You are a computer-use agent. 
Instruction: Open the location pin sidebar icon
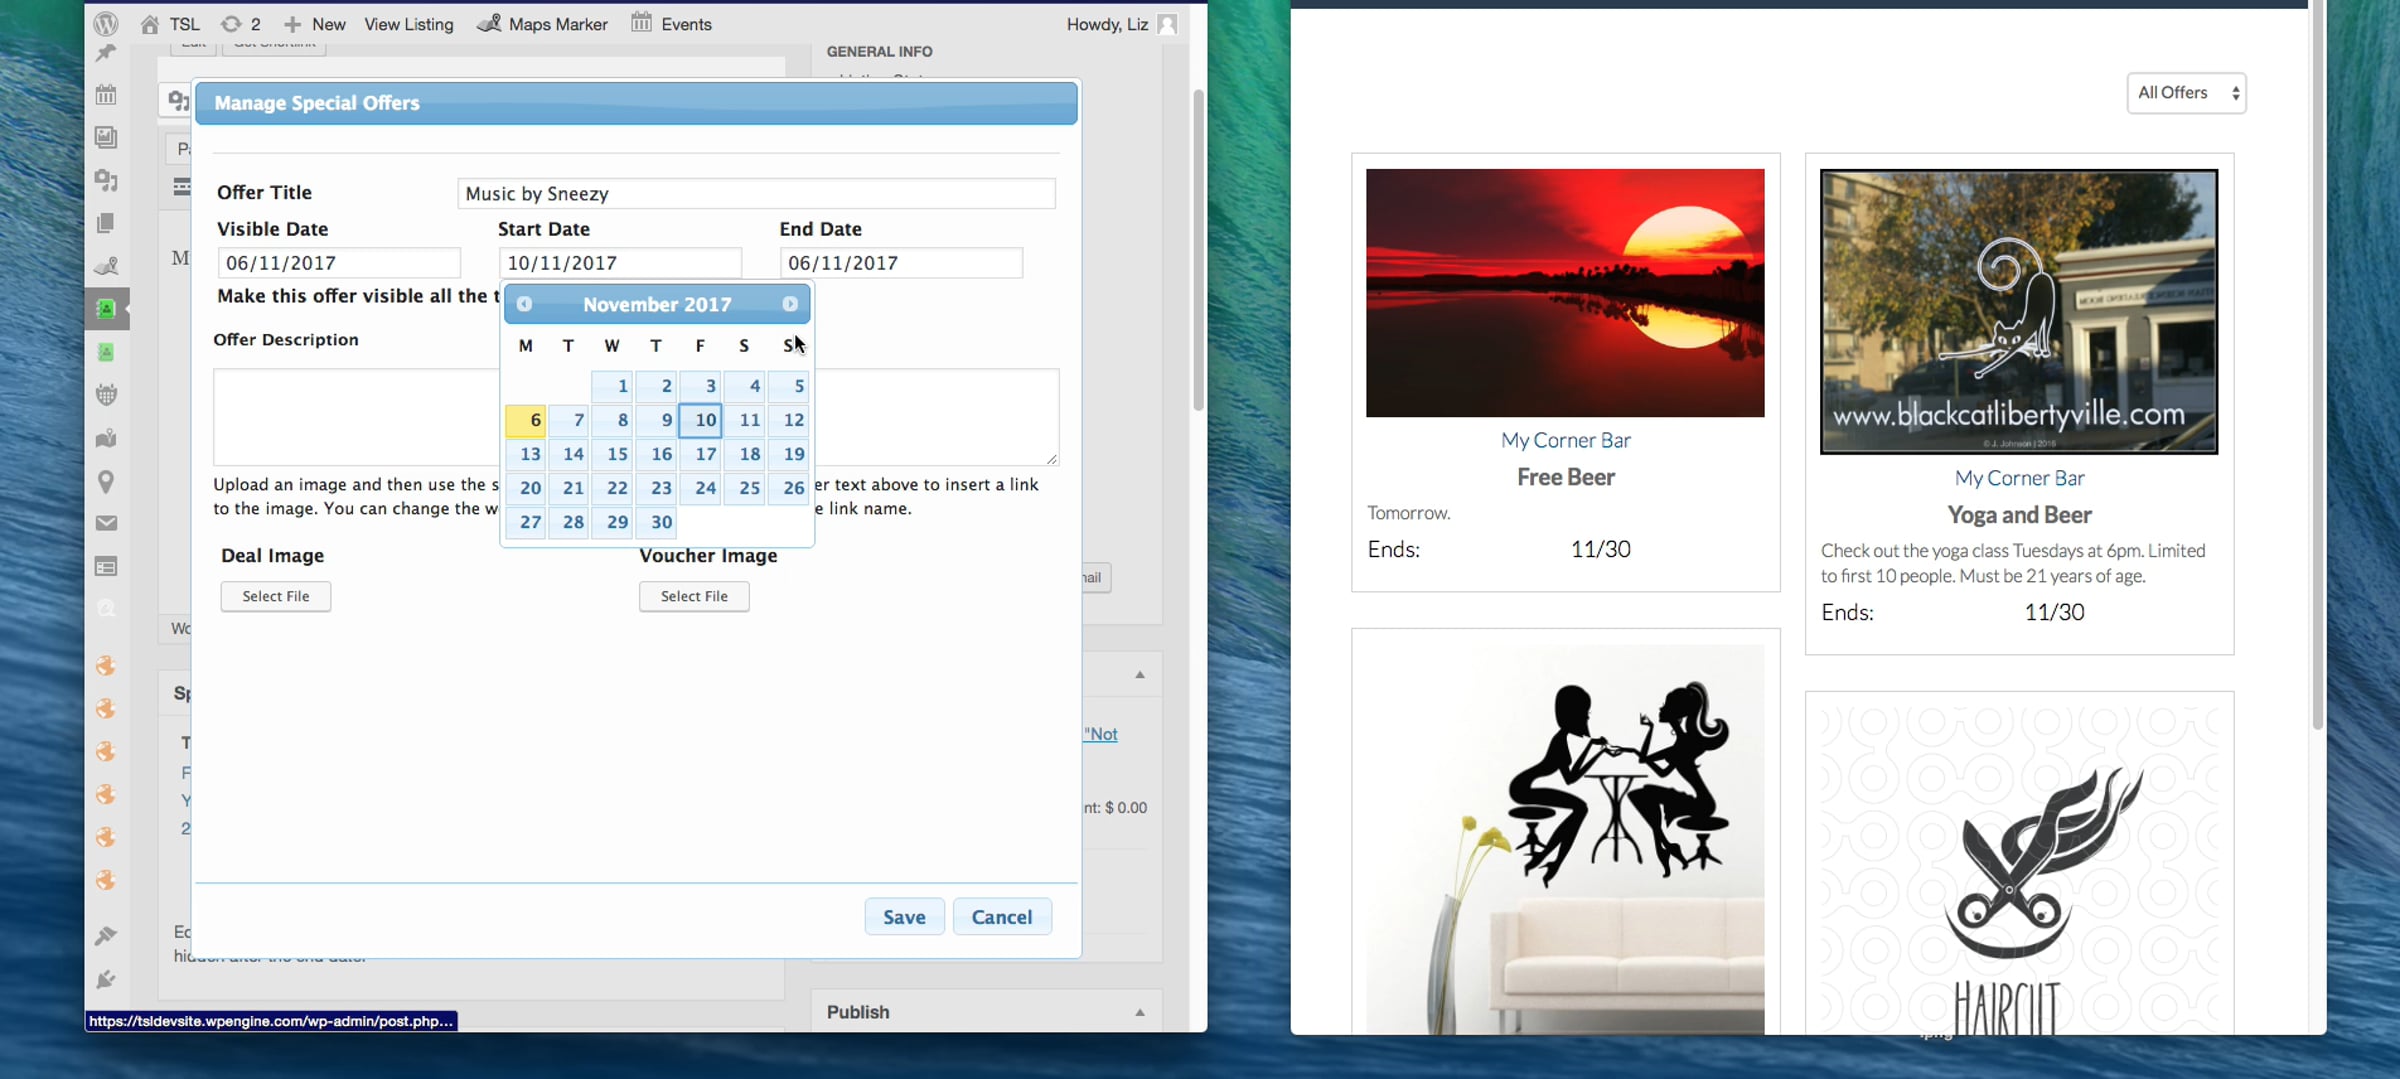[x=106, y=481]
